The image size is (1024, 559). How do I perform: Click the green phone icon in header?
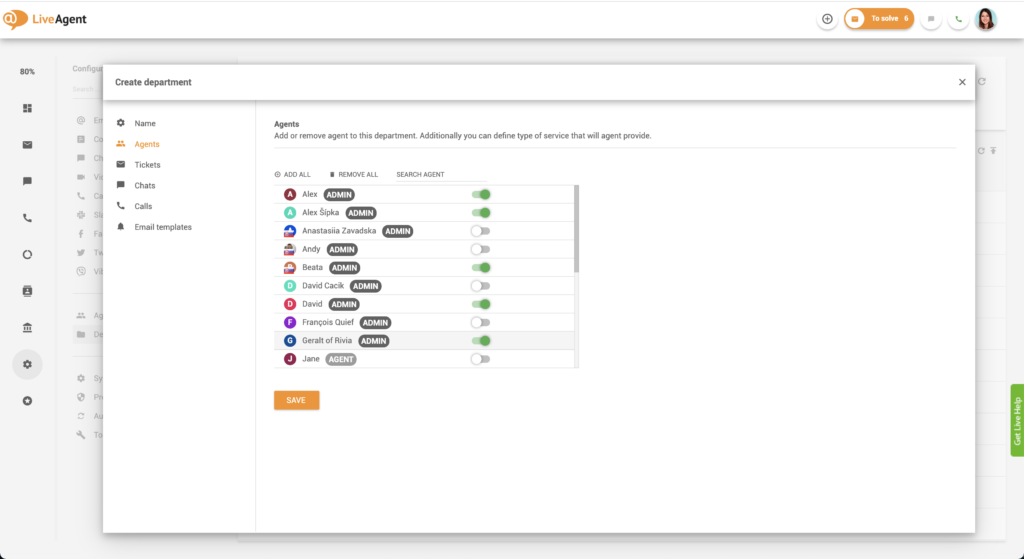959,19
